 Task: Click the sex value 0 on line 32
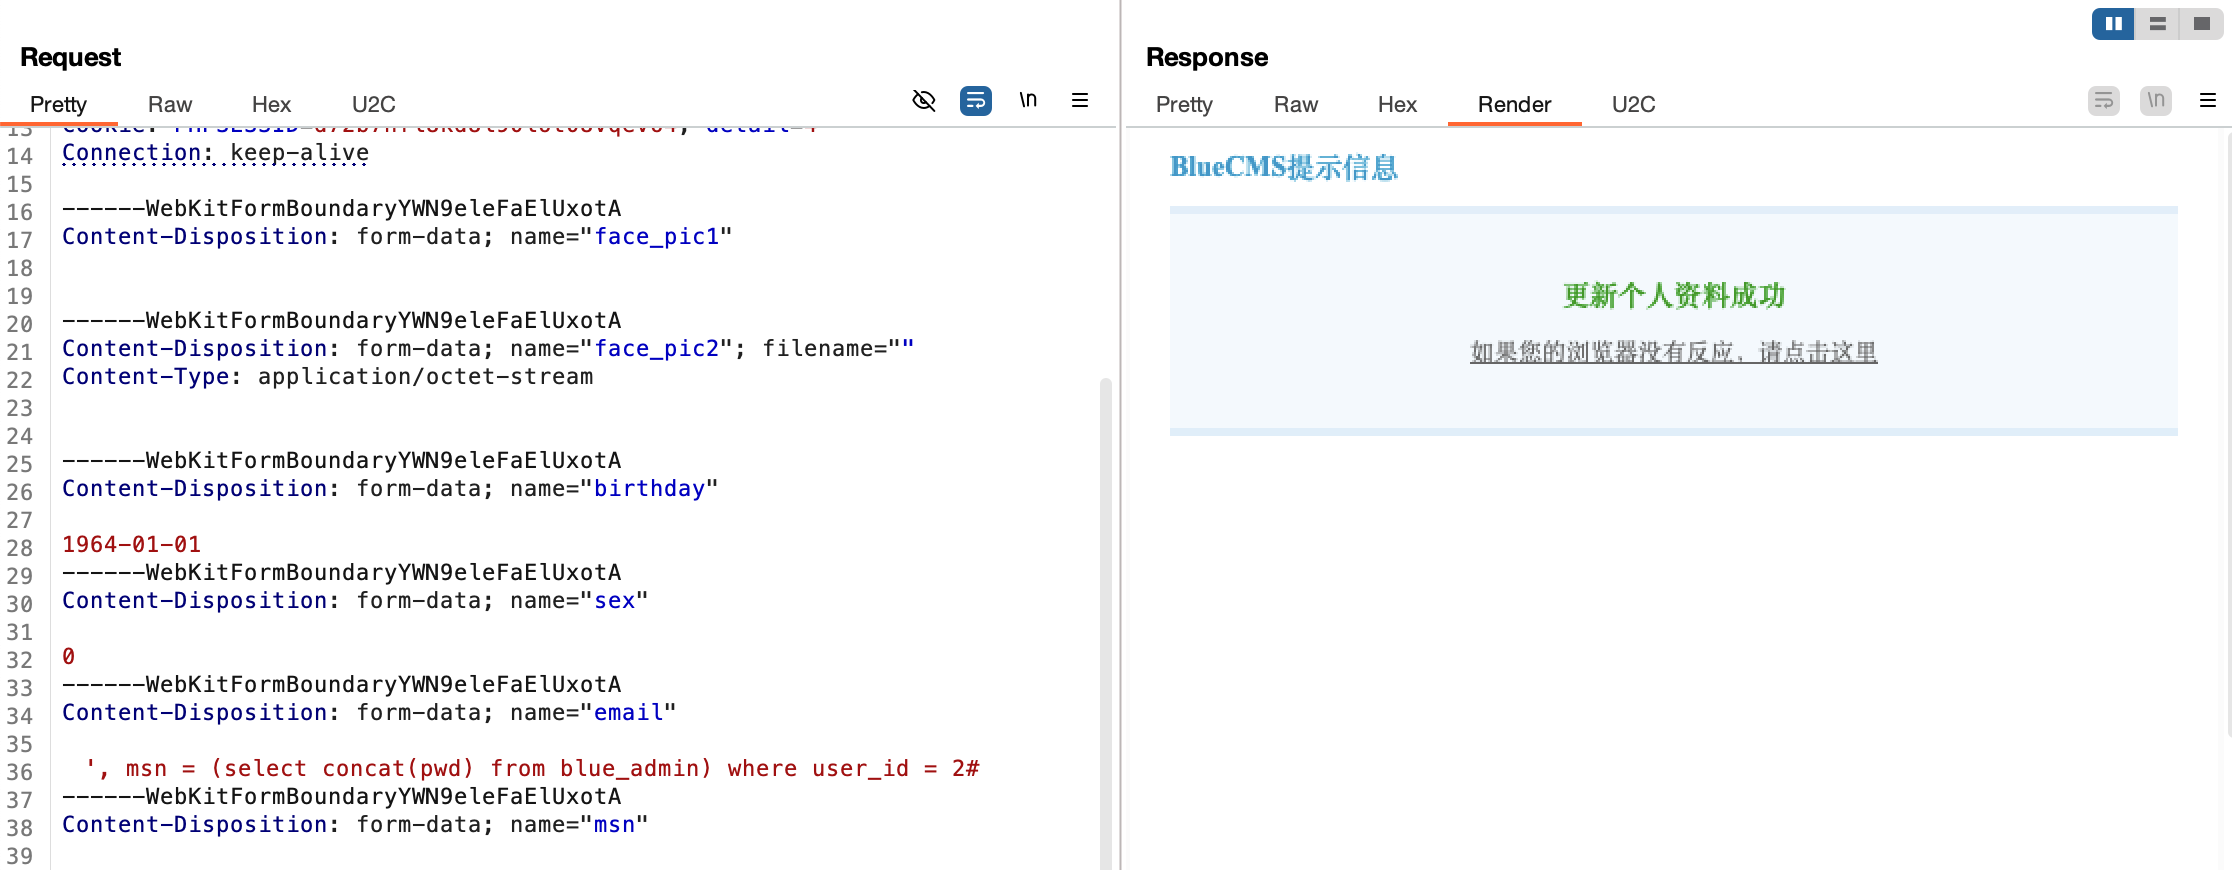pyautogui.click(x=68, y=656)
